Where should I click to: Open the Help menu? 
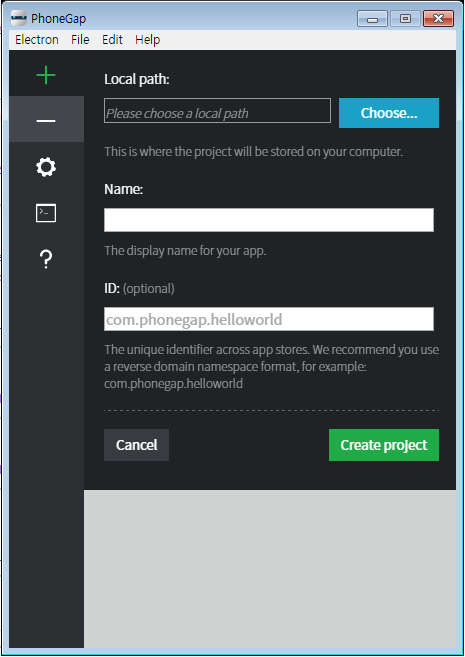(147, 40)
